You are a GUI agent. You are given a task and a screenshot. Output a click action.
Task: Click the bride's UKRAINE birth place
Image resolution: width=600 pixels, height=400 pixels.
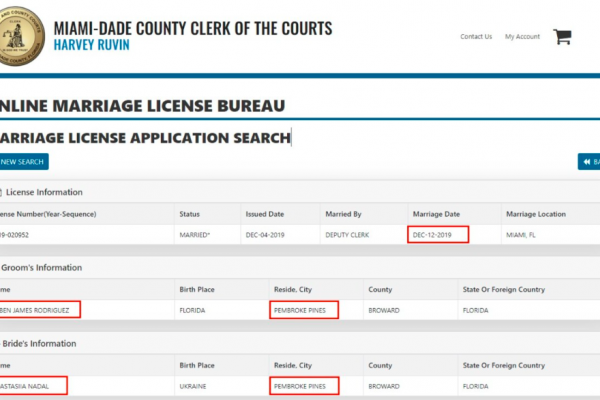click(x=192, y=386)
